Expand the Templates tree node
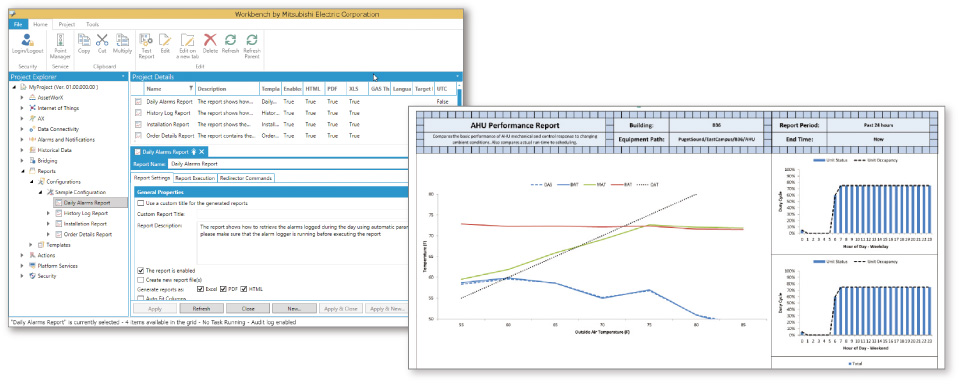960x384 pixels. click(x=32, y=244)
